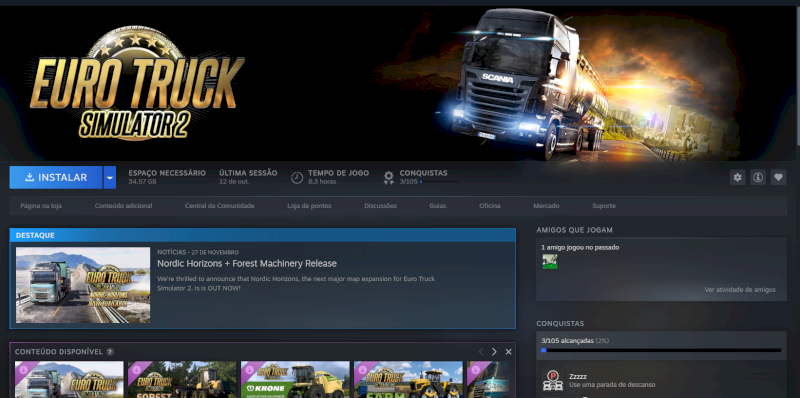
Task: Open Forest Machinery DLC thumbnail
Action: [182, 380]
